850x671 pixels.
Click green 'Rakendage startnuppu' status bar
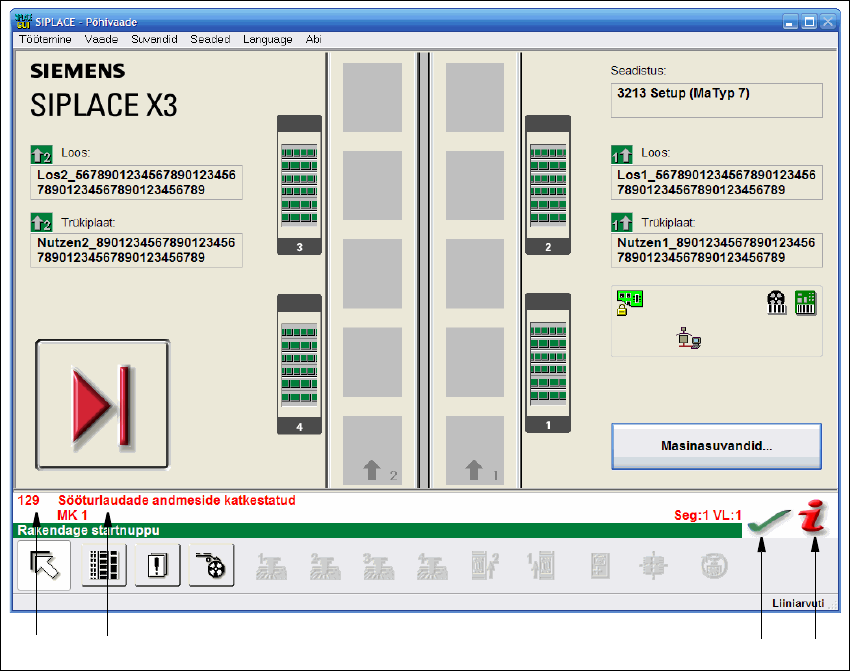coord(377,530)
